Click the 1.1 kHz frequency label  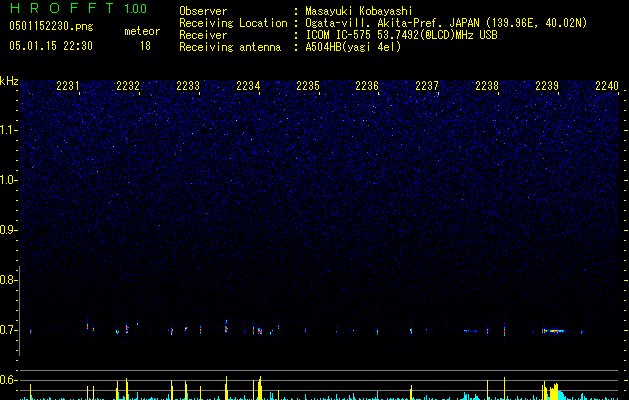[x=8, y=130]
